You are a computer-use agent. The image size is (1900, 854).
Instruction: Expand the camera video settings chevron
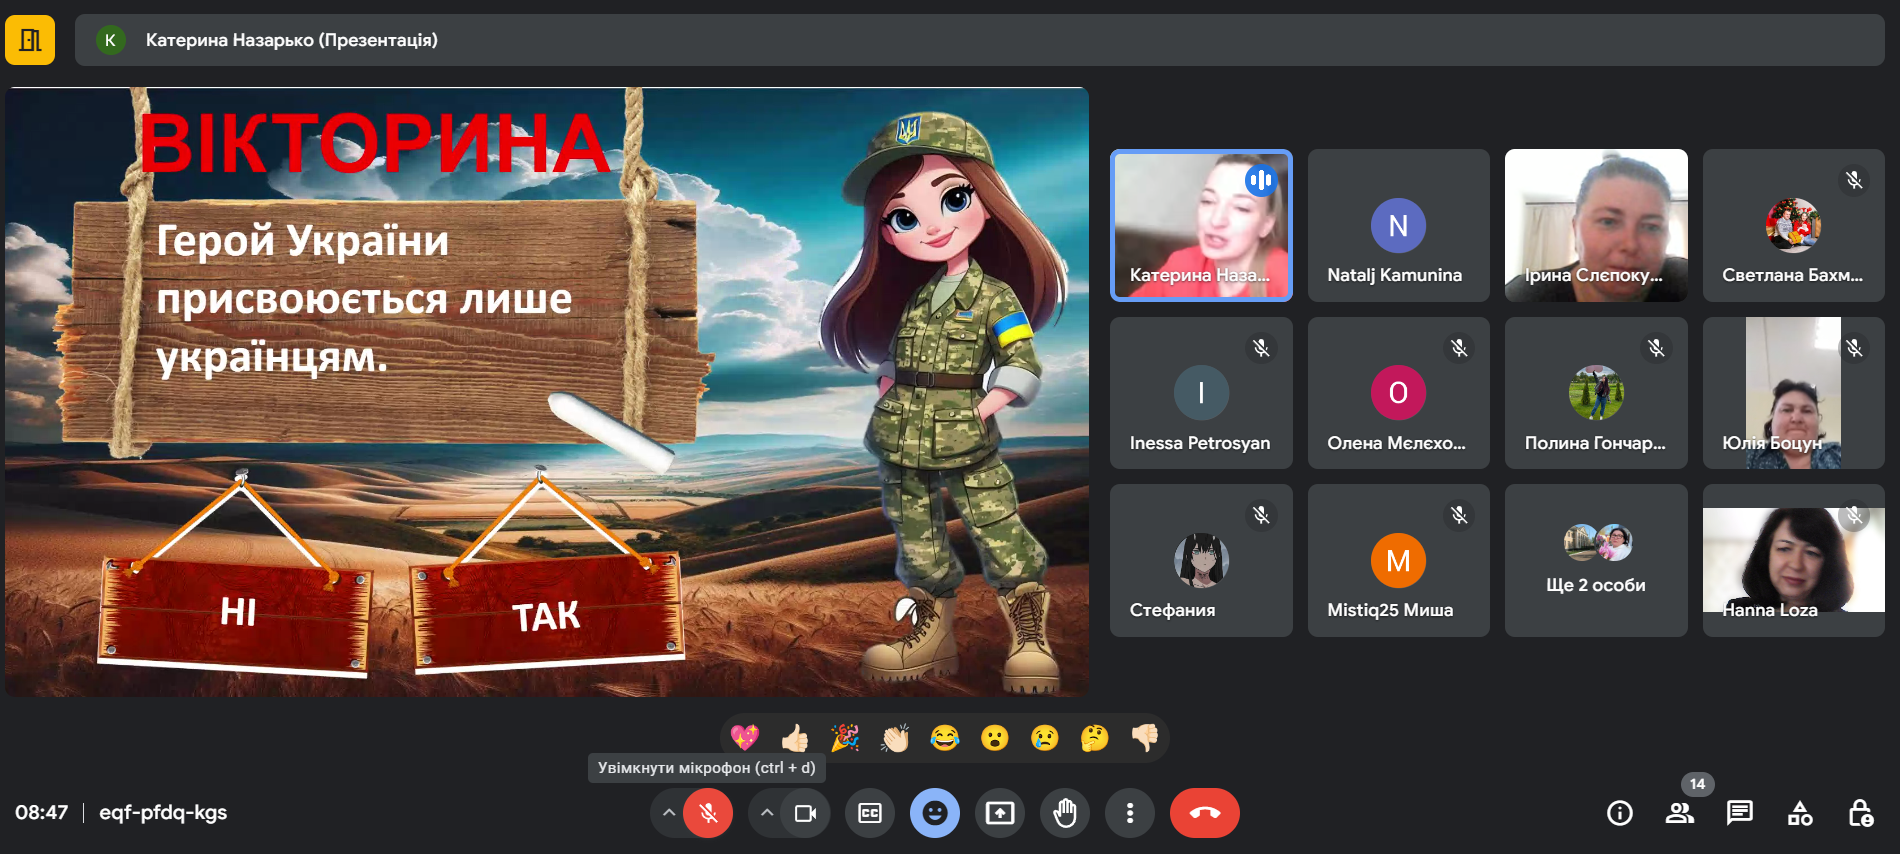click(x=766, y=813)
